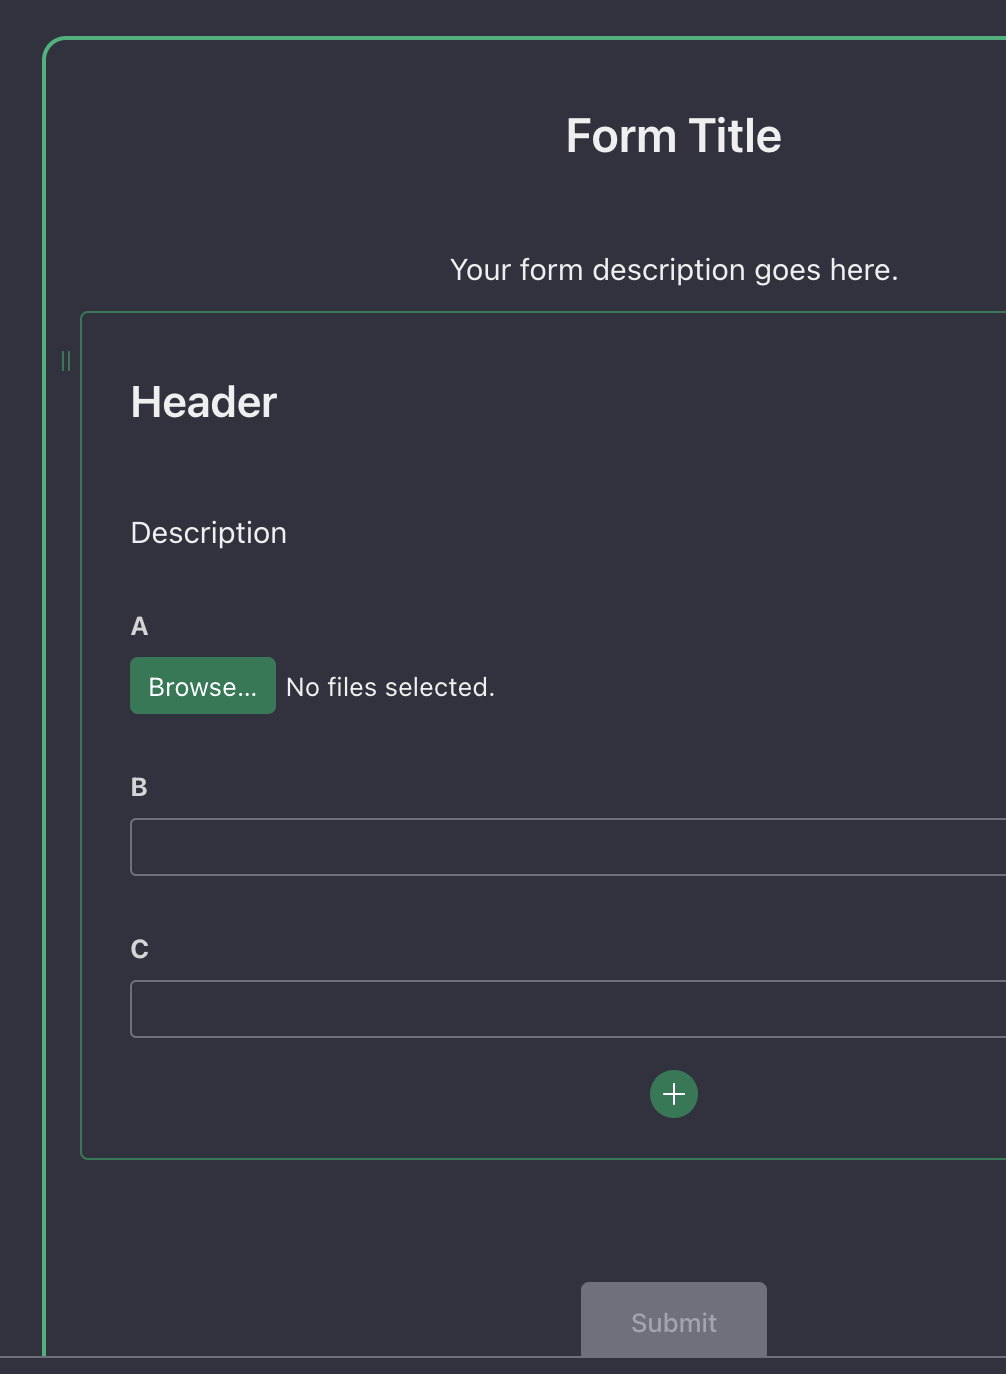Click the form description text
The height and width of the screenshot is (1374, 1006).
[x=674, y=270]
